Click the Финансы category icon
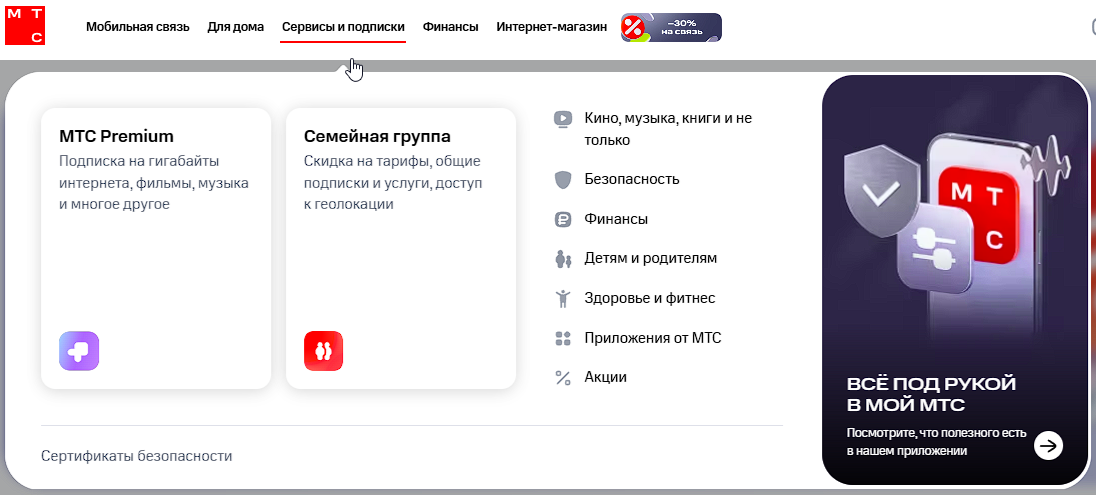The height and width of the screenshot is (495, 1096). [563, 220]
